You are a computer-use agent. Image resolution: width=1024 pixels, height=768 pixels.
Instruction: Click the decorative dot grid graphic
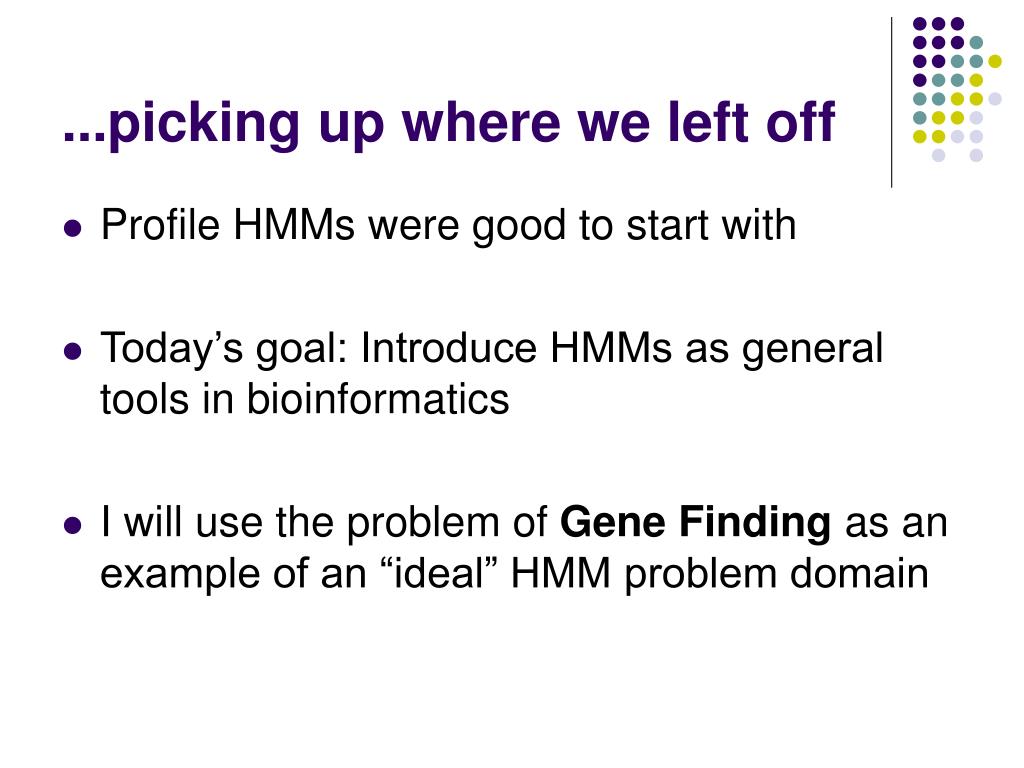pyautogui.click(x=957, y=89)
